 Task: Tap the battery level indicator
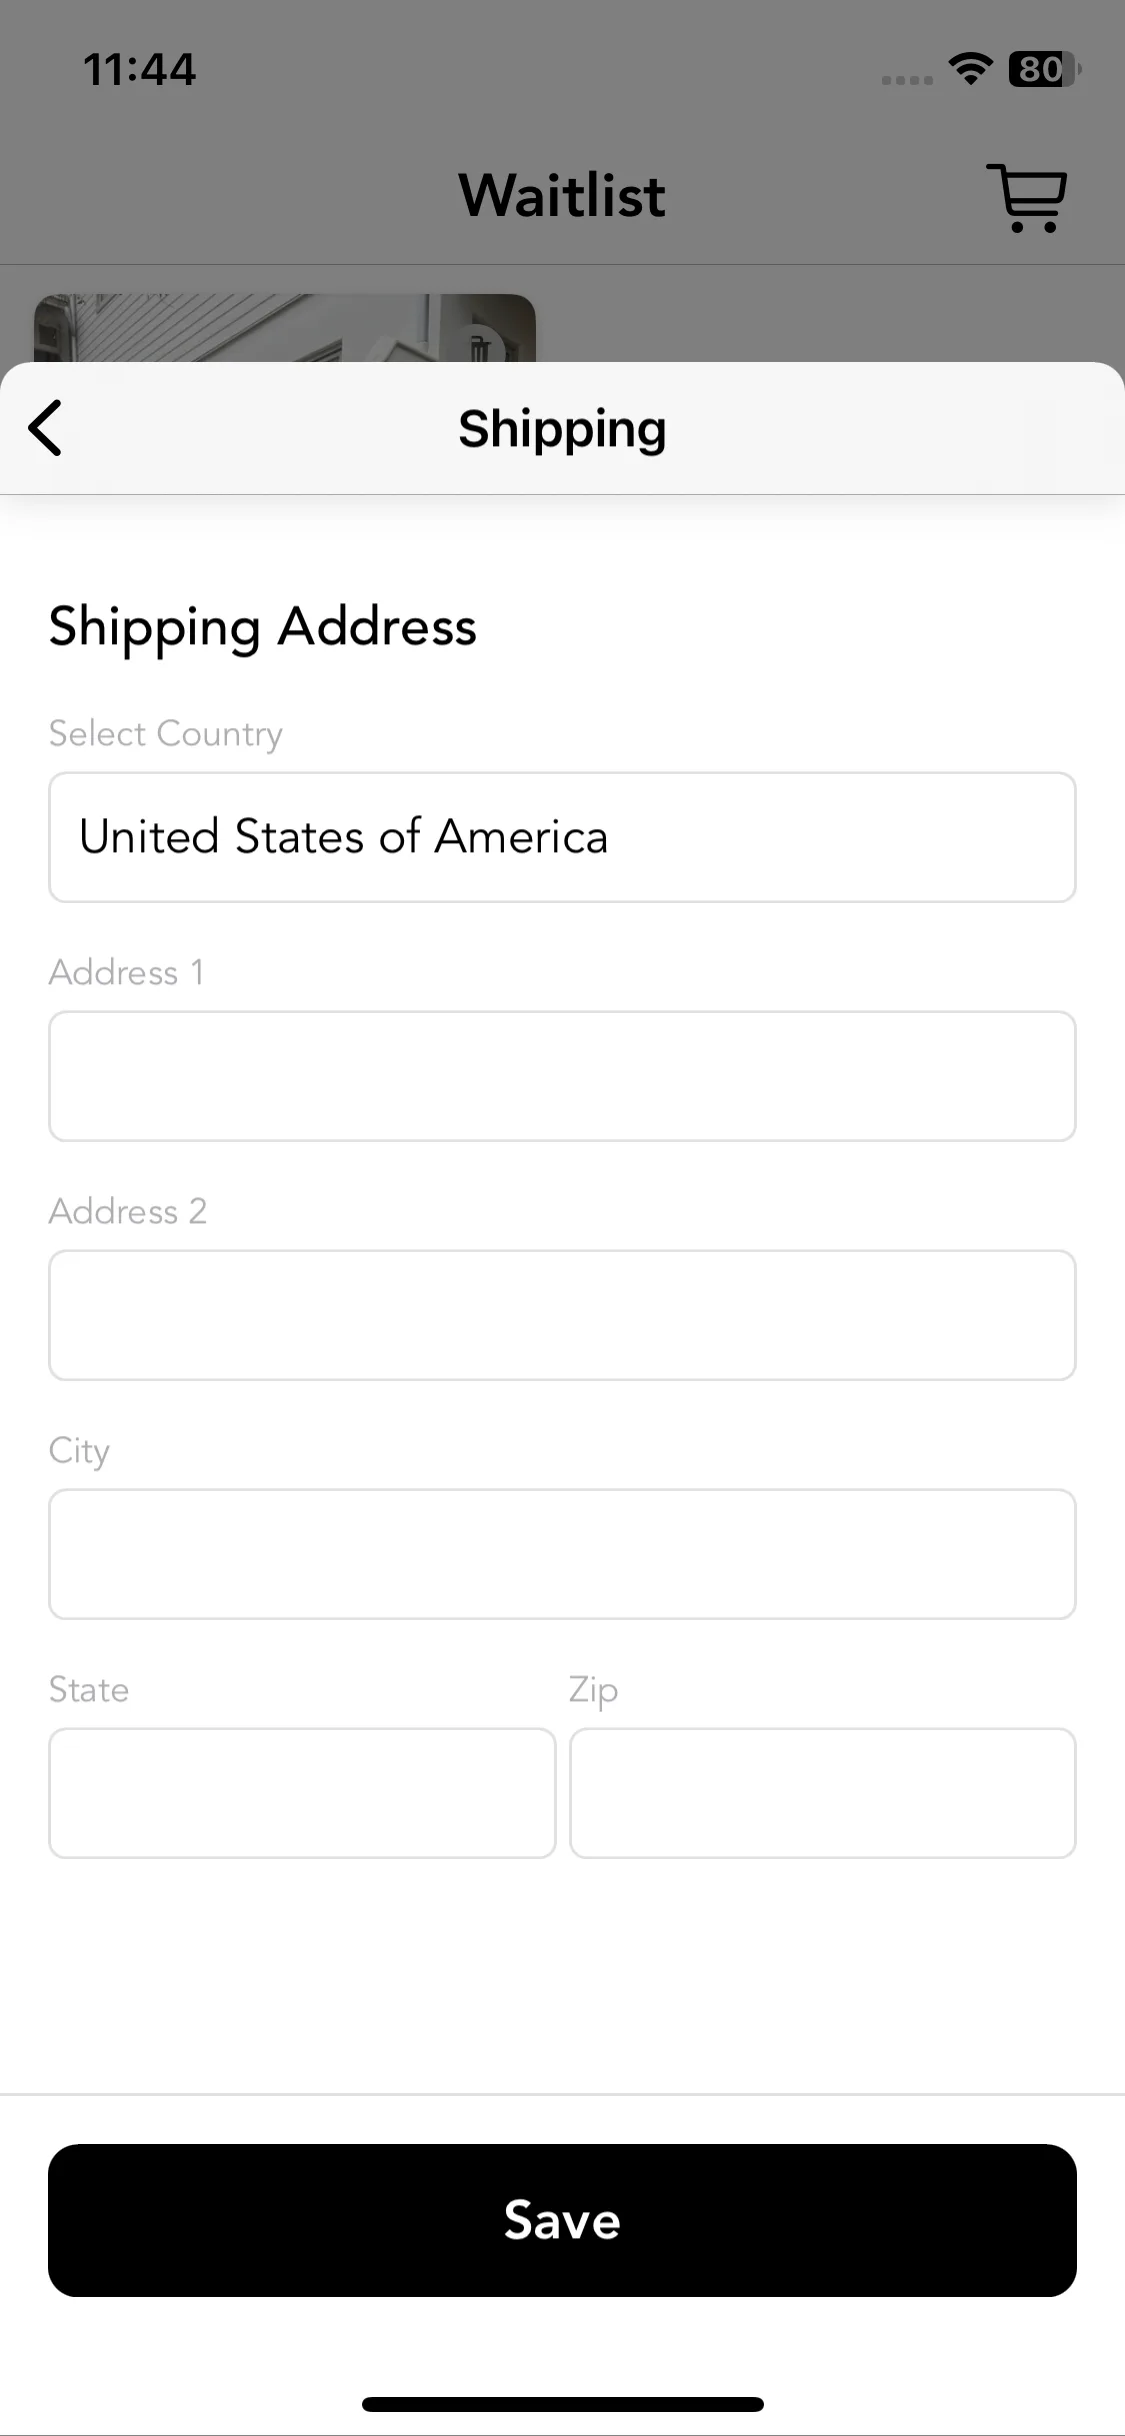point(1044,69)
